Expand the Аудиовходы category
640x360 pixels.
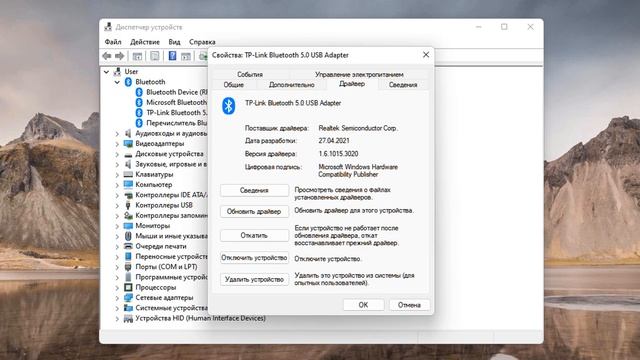point(117,133)
